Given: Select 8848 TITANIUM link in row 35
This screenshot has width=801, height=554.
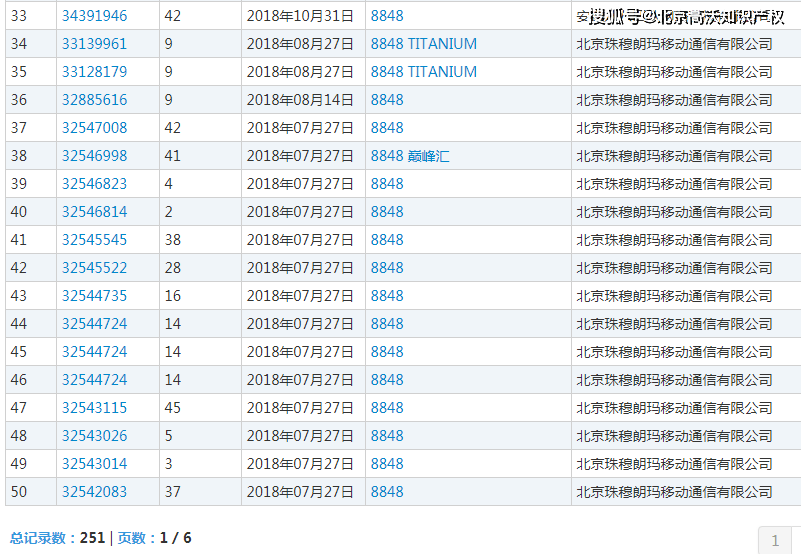Looking at the screenshot, I should click(x=423, y=72).
